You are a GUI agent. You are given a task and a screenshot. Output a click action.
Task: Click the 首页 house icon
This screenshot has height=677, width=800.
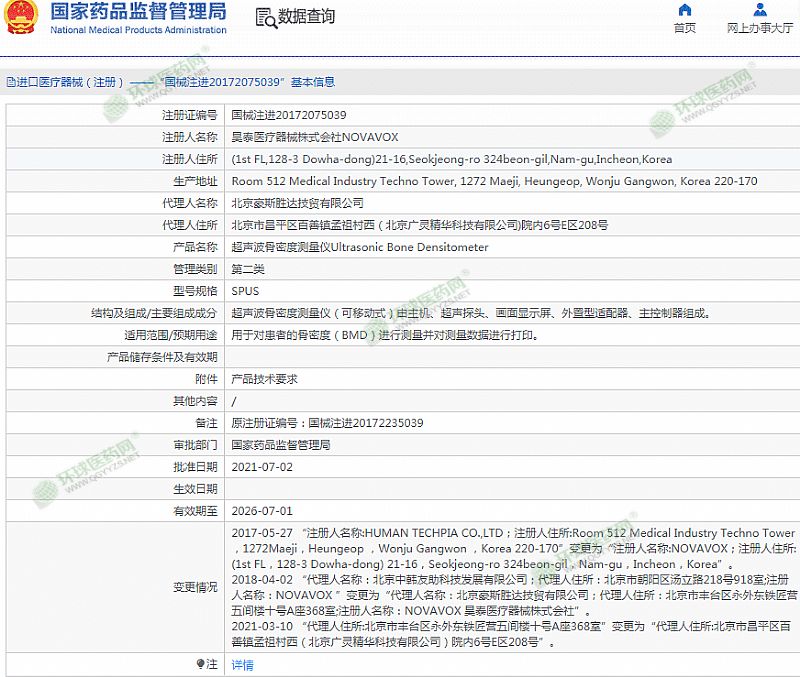[684, 10]
